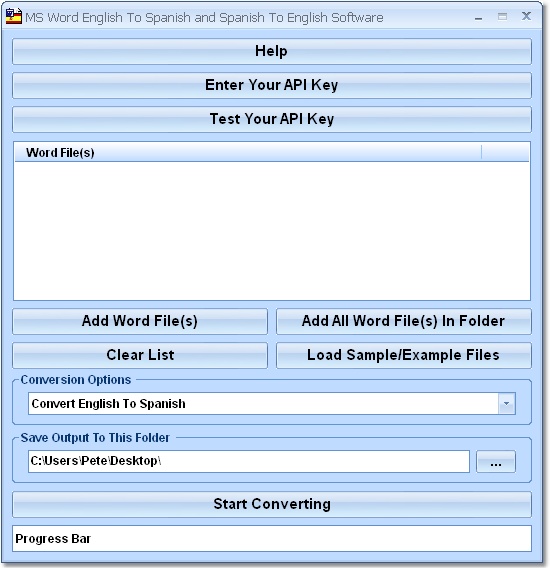550x570 pixels.
Task: Browse for output folder with ... button
Action: click(496, 462)
